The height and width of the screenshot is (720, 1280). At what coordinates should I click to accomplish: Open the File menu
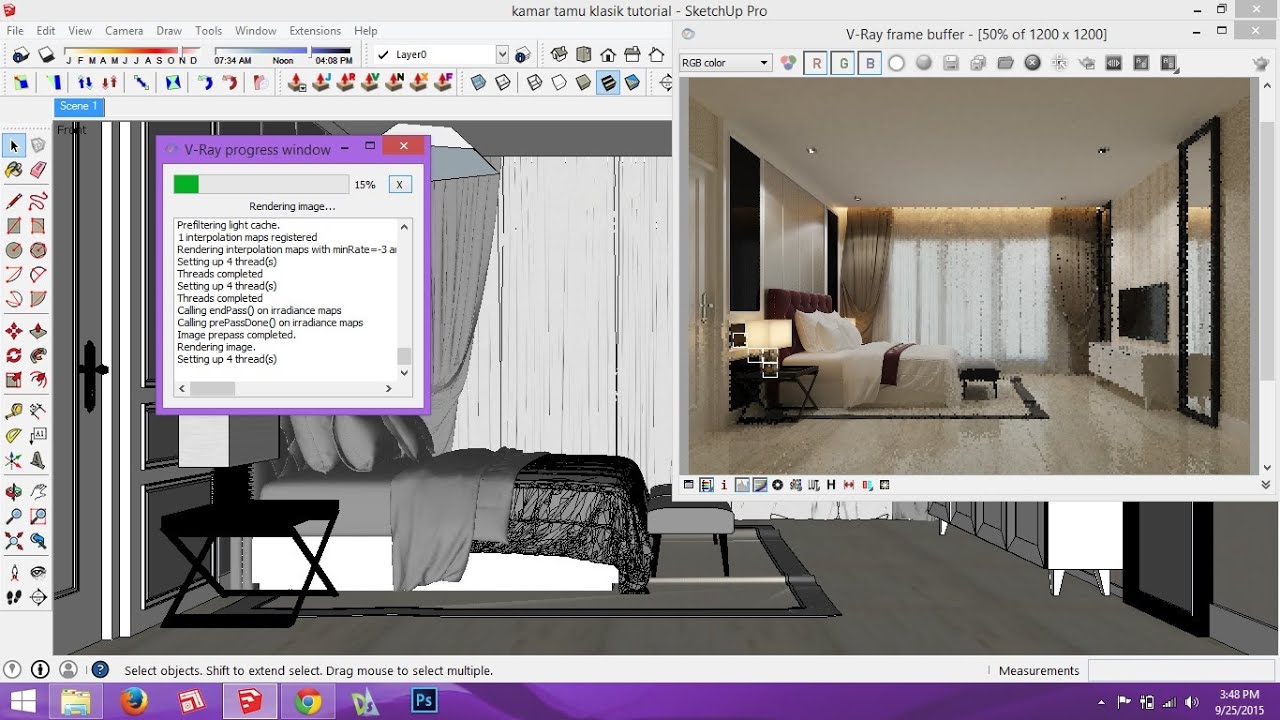point(15,31)
